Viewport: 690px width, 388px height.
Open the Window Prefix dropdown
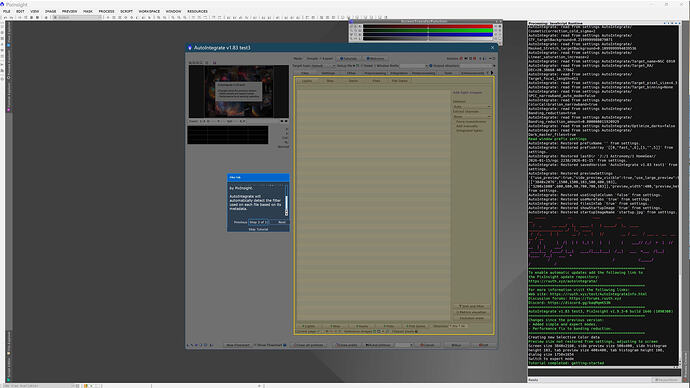coord(414,66)
